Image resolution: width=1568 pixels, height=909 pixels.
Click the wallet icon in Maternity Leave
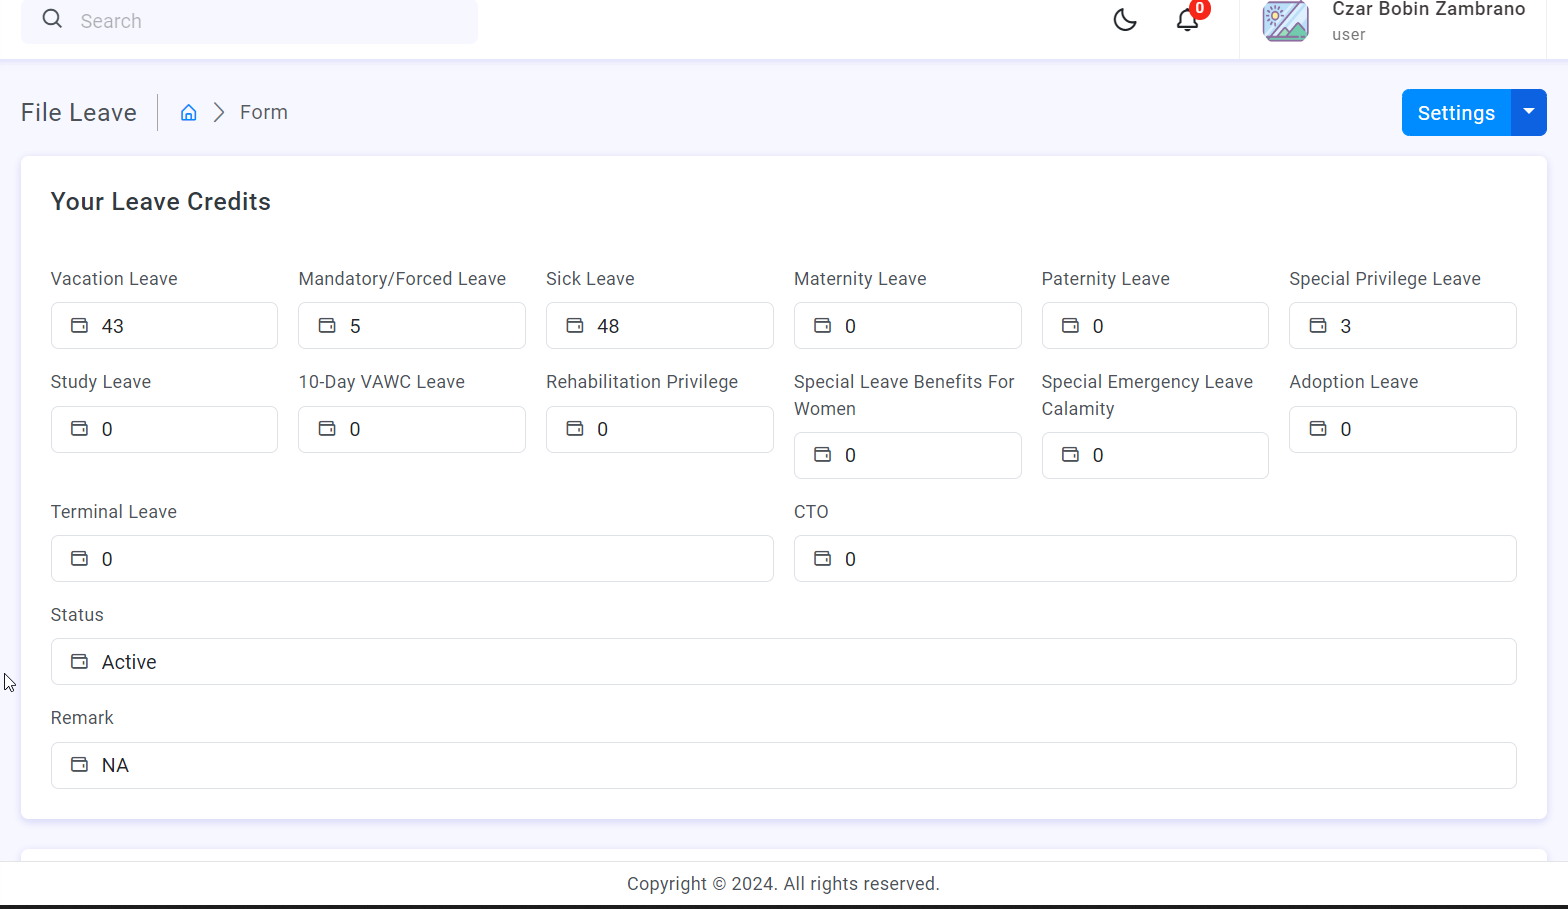click(x=822, y=325)
